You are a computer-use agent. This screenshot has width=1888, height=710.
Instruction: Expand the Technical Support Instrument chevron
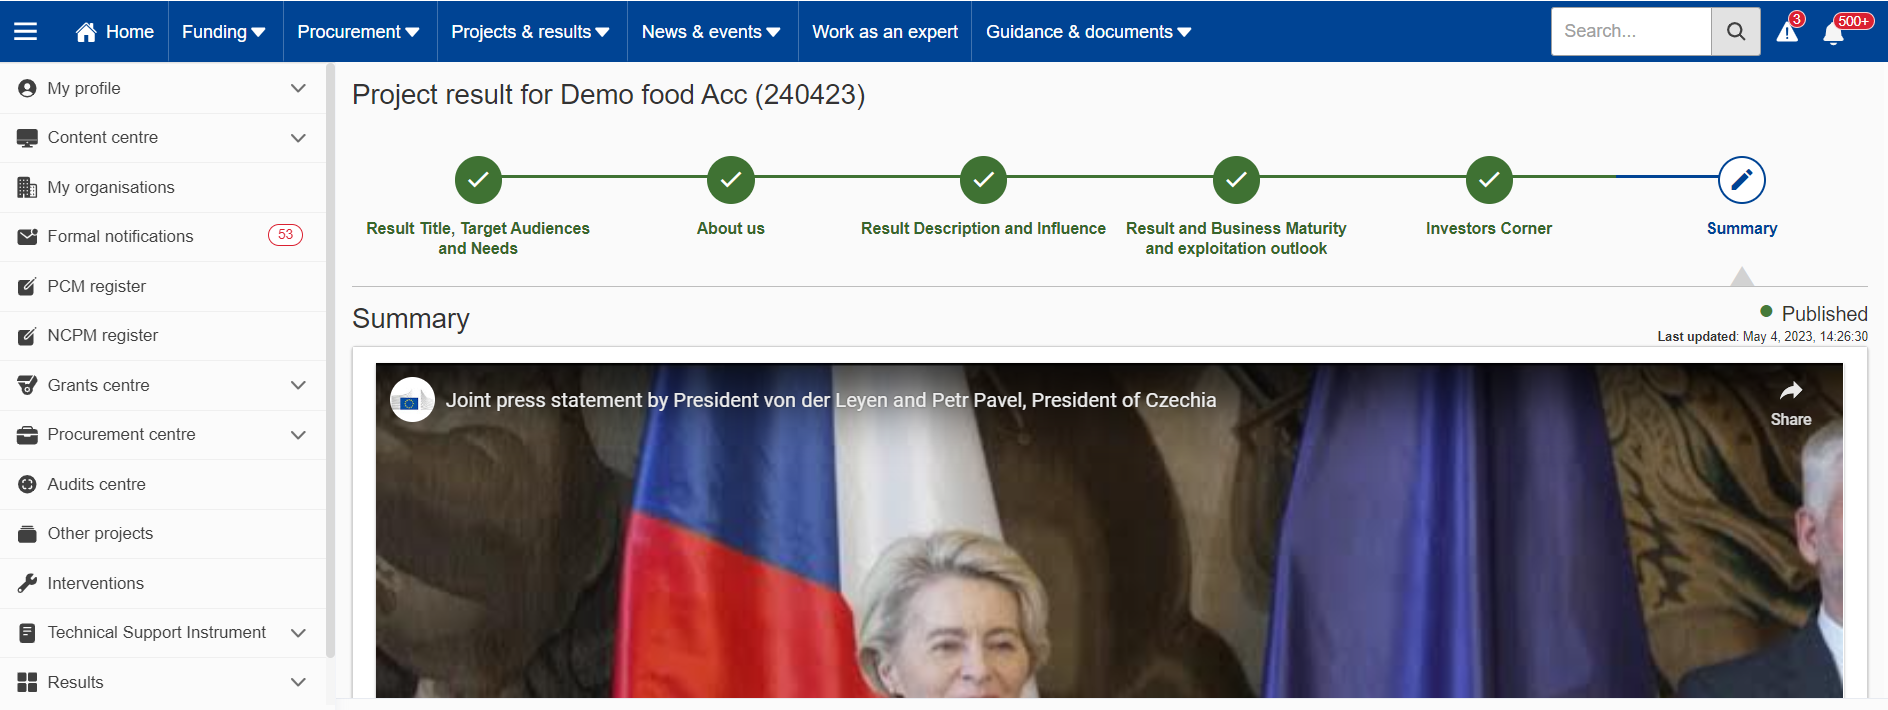(x=298, y=633)
